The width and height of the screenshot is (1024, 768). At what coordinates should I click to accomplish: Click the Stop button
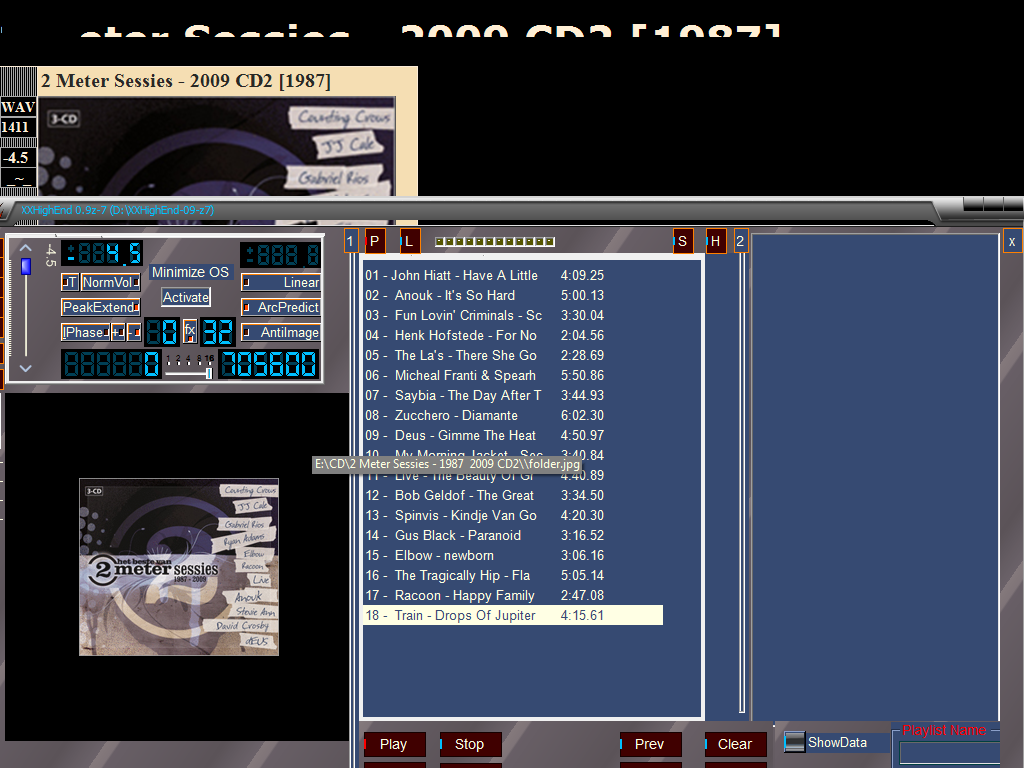470,744
